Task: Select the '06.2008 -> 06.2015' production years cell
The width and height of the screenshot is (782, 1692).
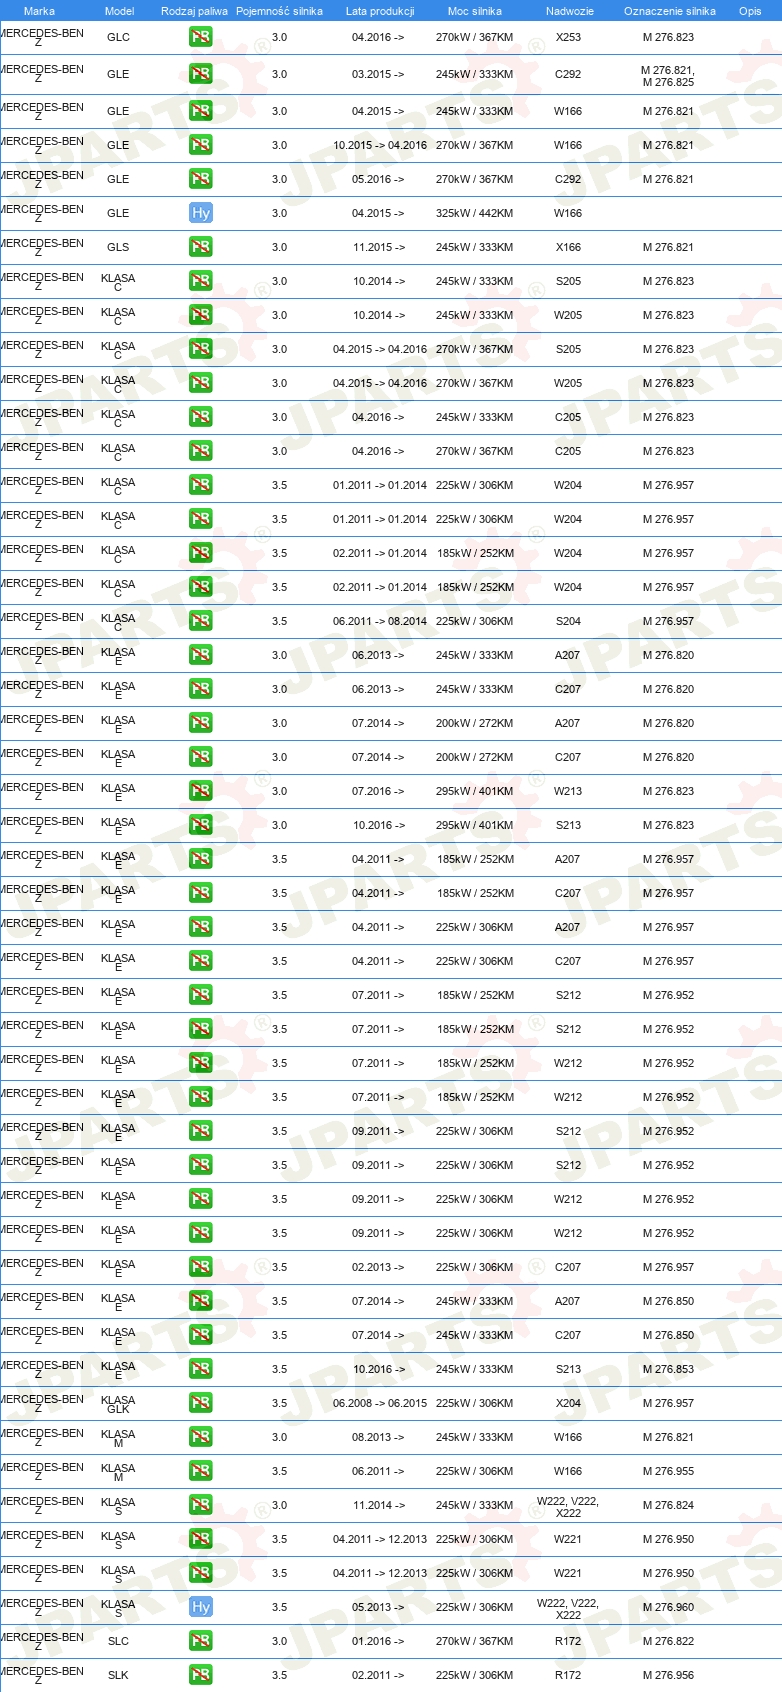Action: (380, 1403)
